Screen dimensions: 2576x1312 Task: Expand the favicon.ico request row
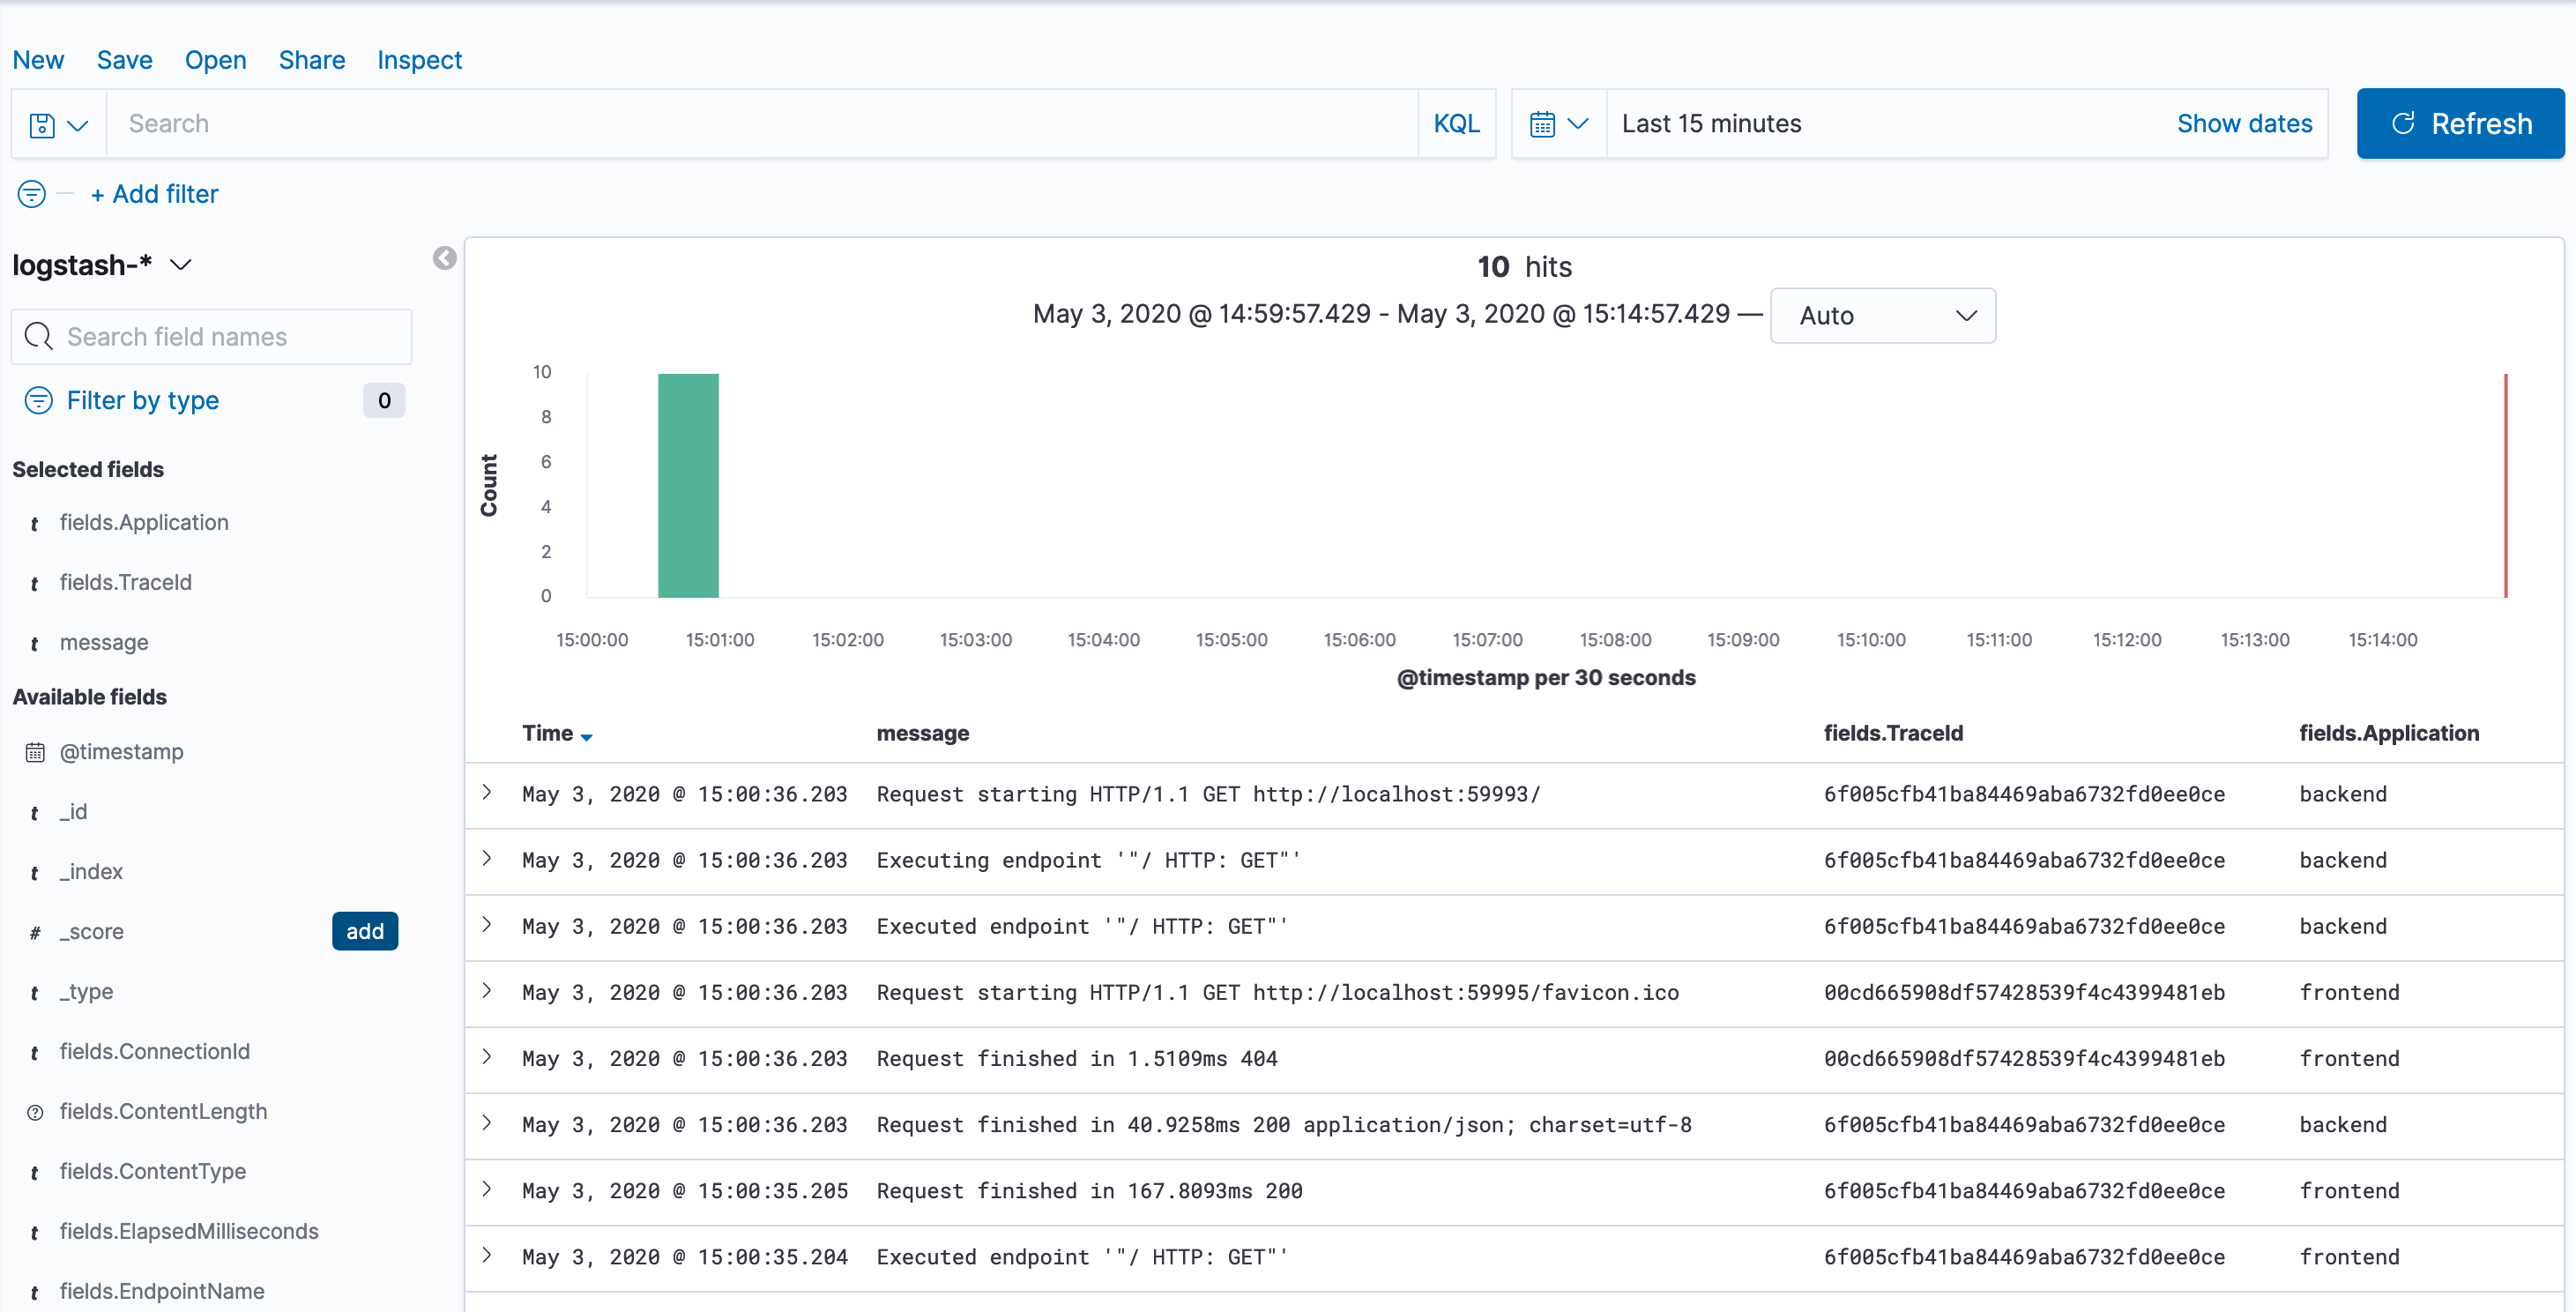pos(487,991)
